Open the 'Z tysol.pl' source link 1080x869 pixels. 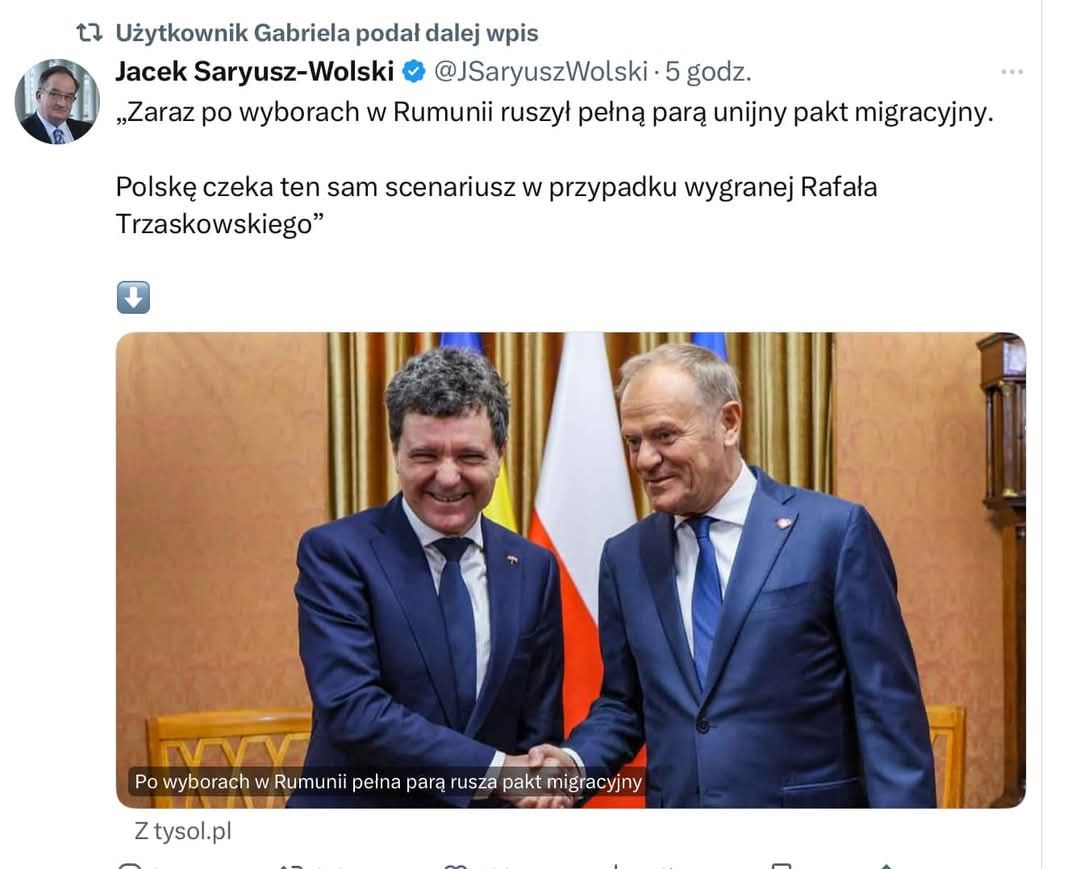pos(183,831)
